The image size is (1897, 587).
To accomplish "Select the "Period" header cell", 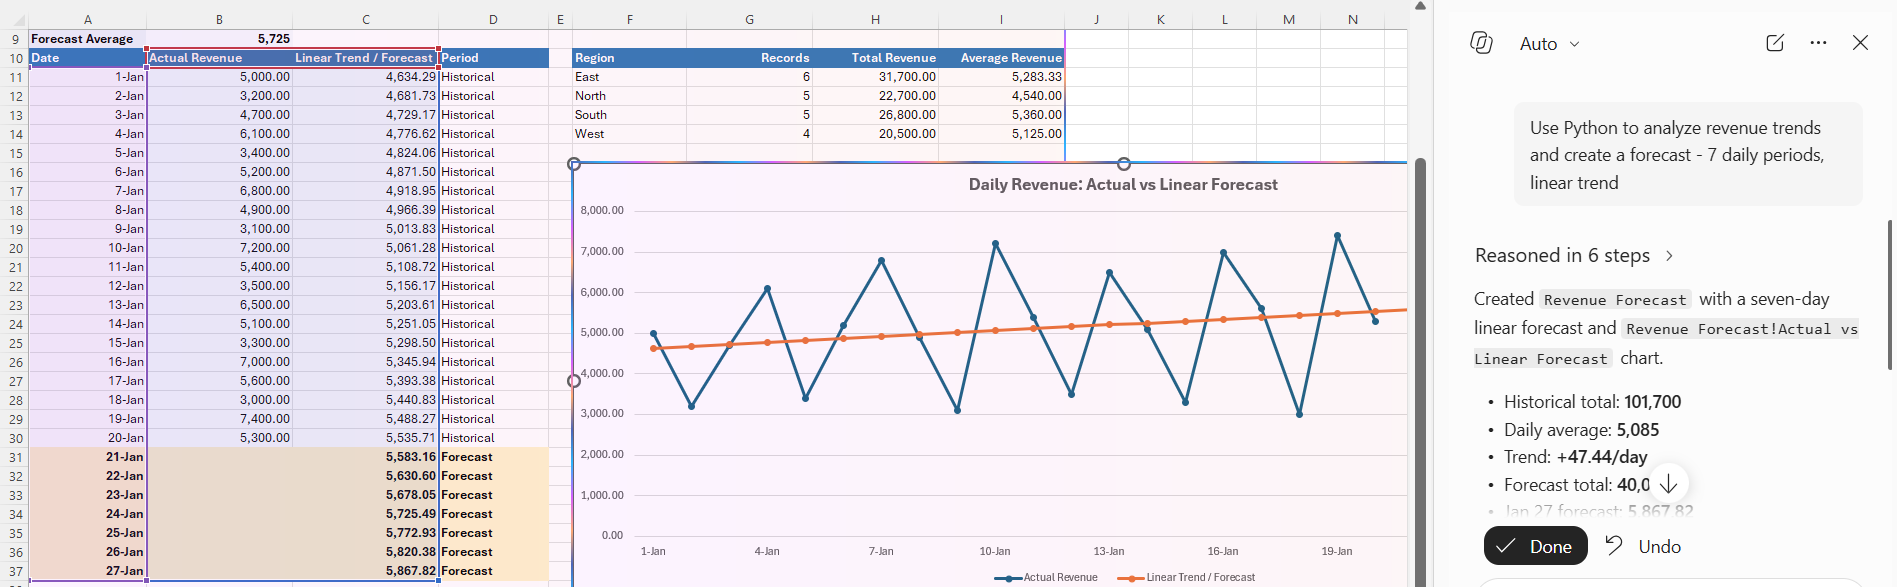I will 493,58.
